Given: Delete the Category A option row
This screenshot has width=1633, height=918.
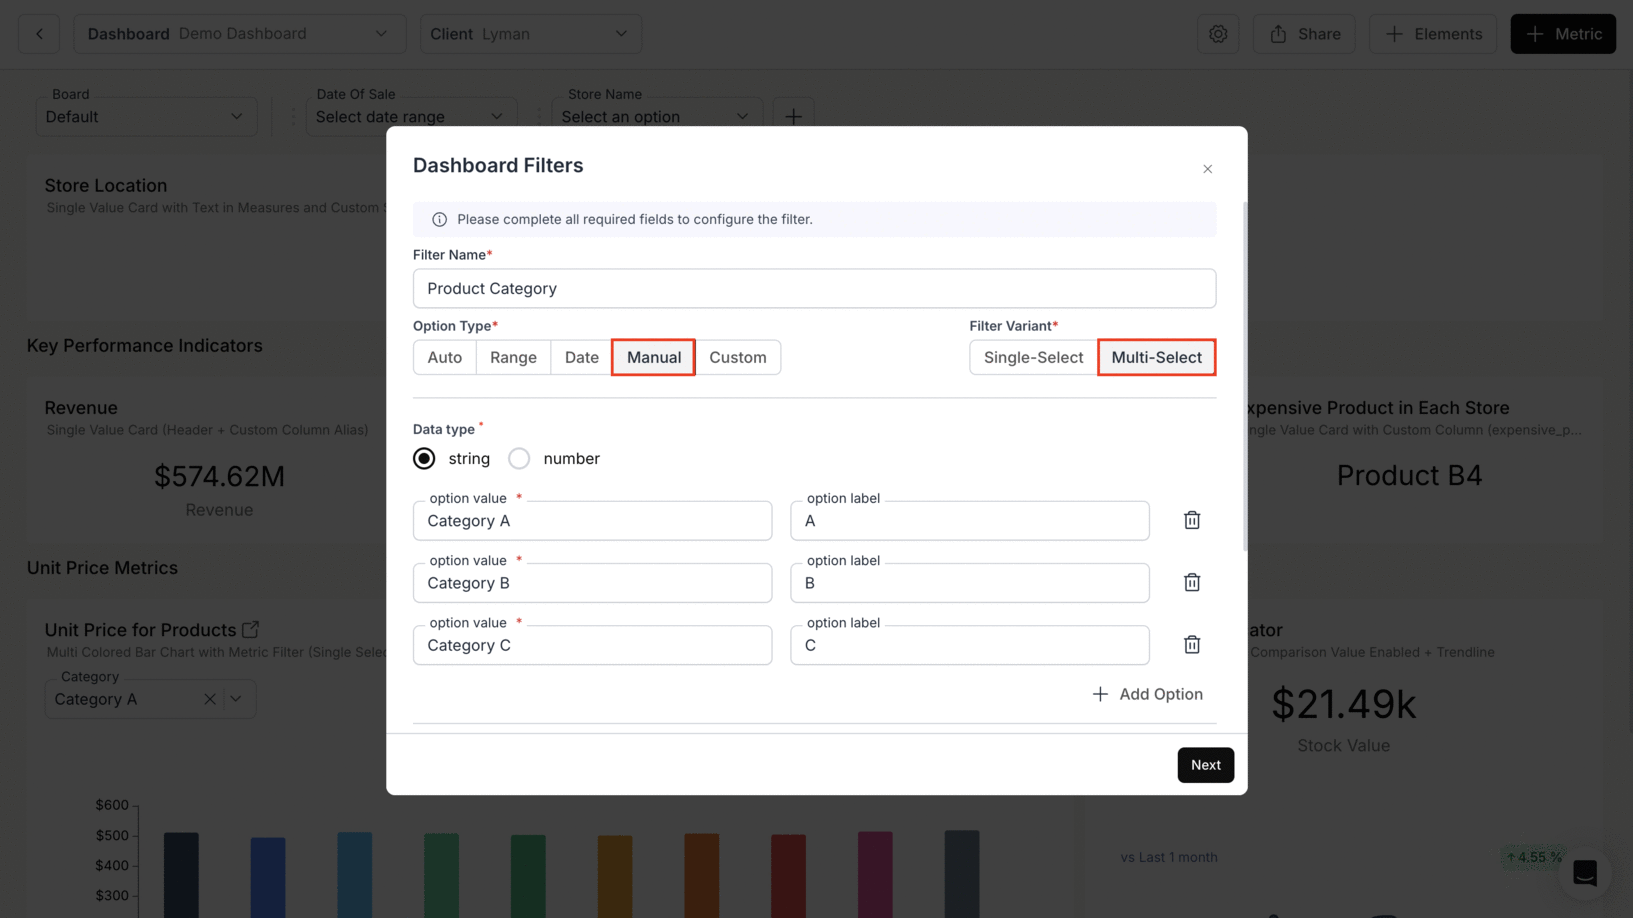Looking at the screenshot, I should (1191, 520).
